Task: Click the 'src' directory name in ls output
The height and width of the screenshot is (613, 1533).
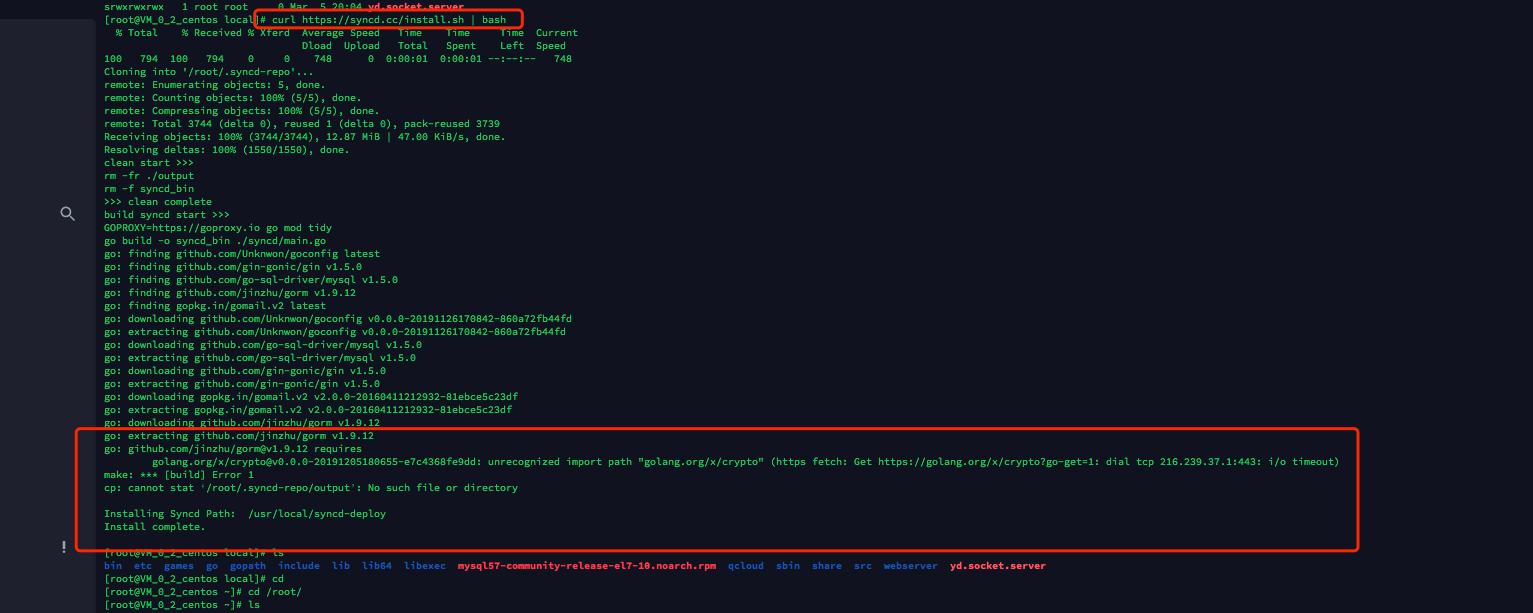Action: coord(863,566)
